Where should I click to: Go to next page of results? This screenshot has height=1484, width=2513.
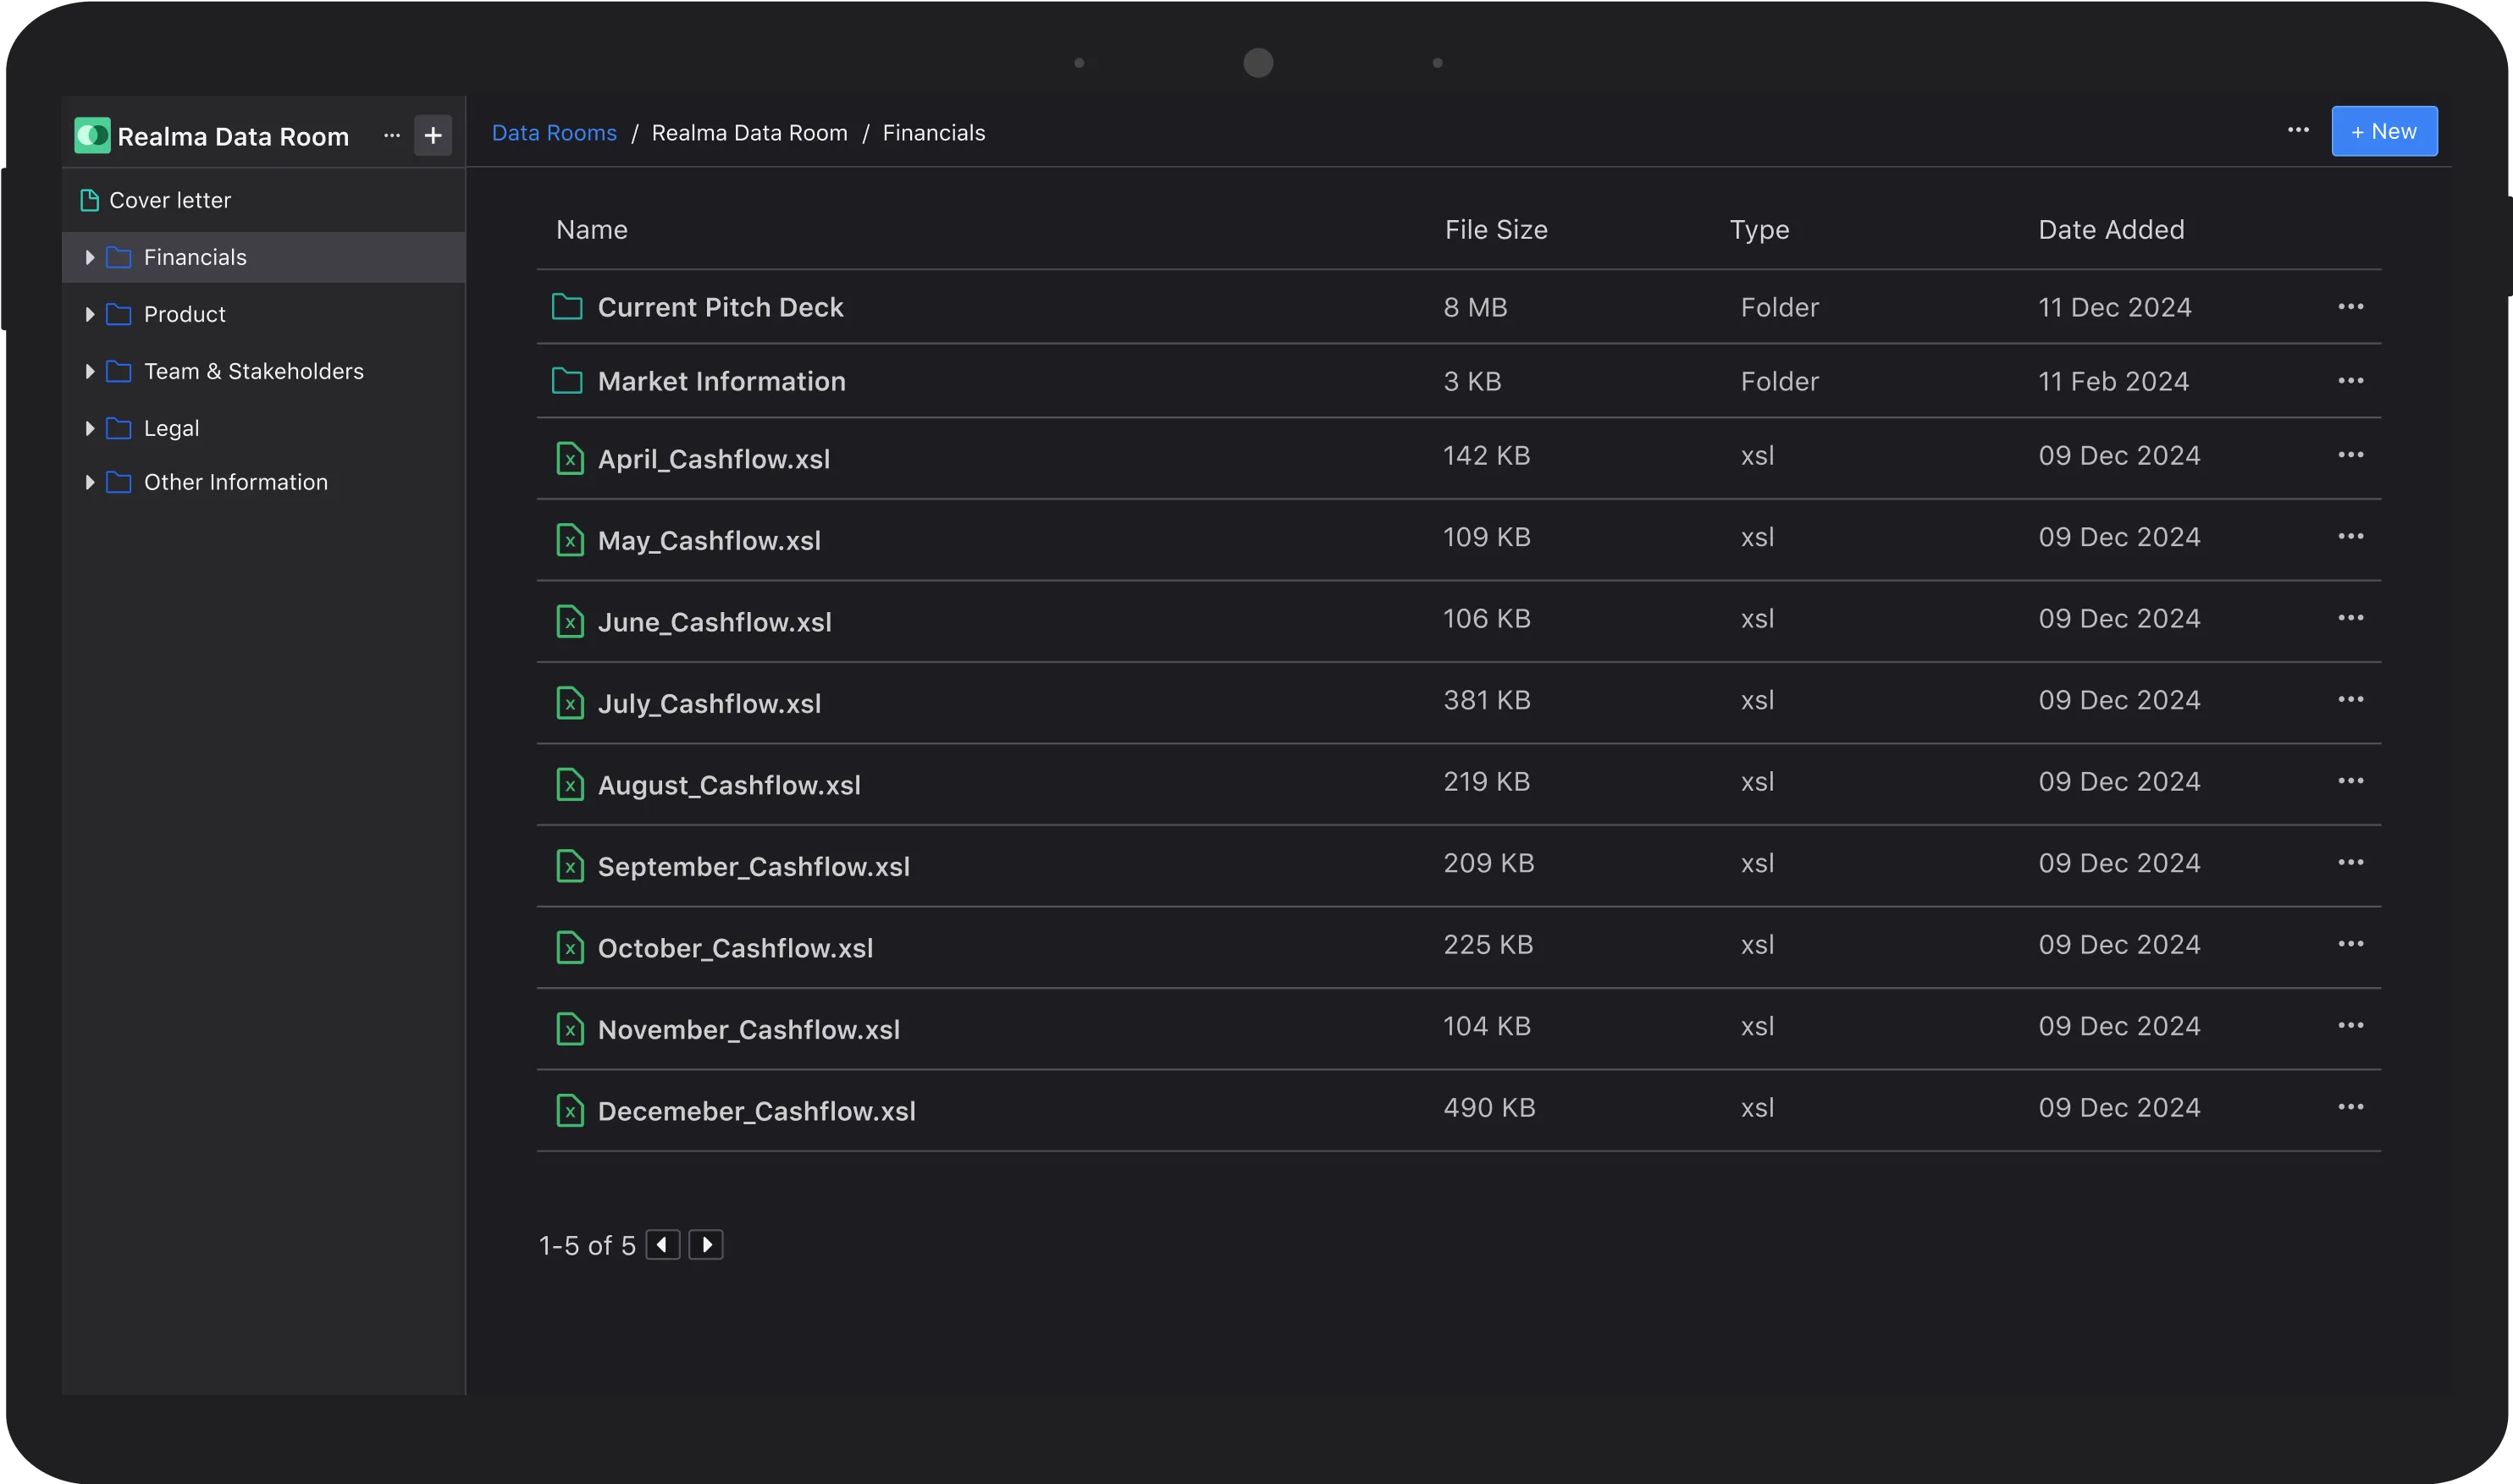[706, 1245]
